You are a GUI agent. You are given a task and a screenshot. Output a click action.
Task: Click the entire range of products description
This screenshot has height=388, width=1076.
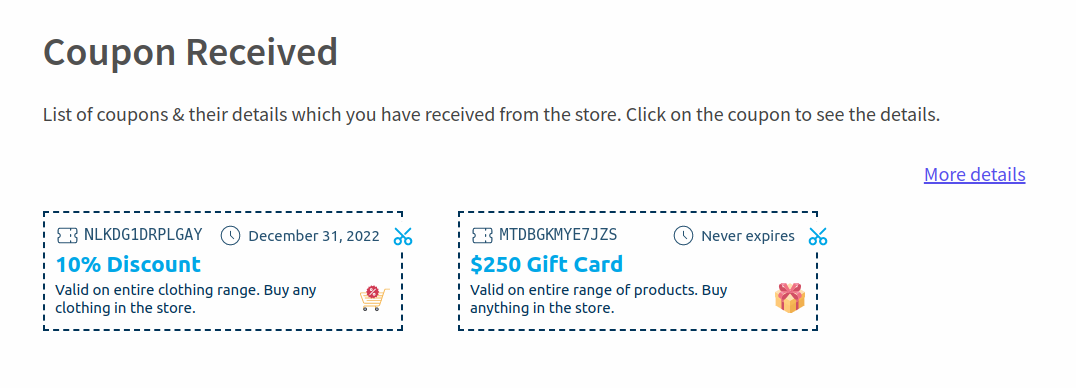pyautogui.click(x=598, y=299)
